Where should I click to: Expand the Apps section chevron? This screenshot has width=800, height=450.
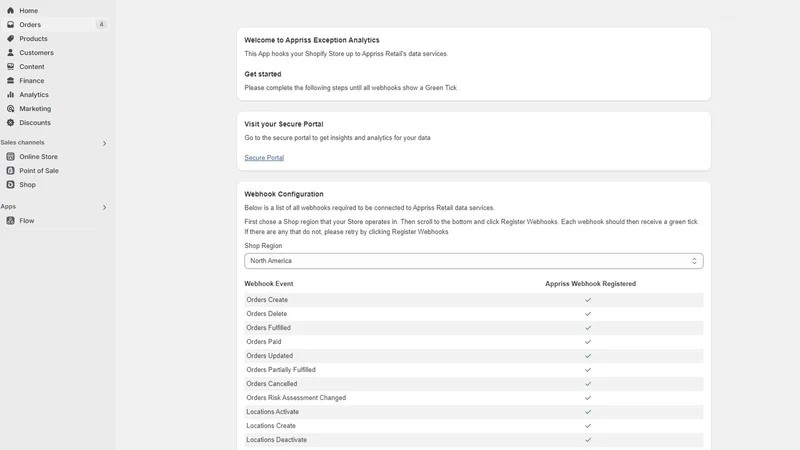104,208
